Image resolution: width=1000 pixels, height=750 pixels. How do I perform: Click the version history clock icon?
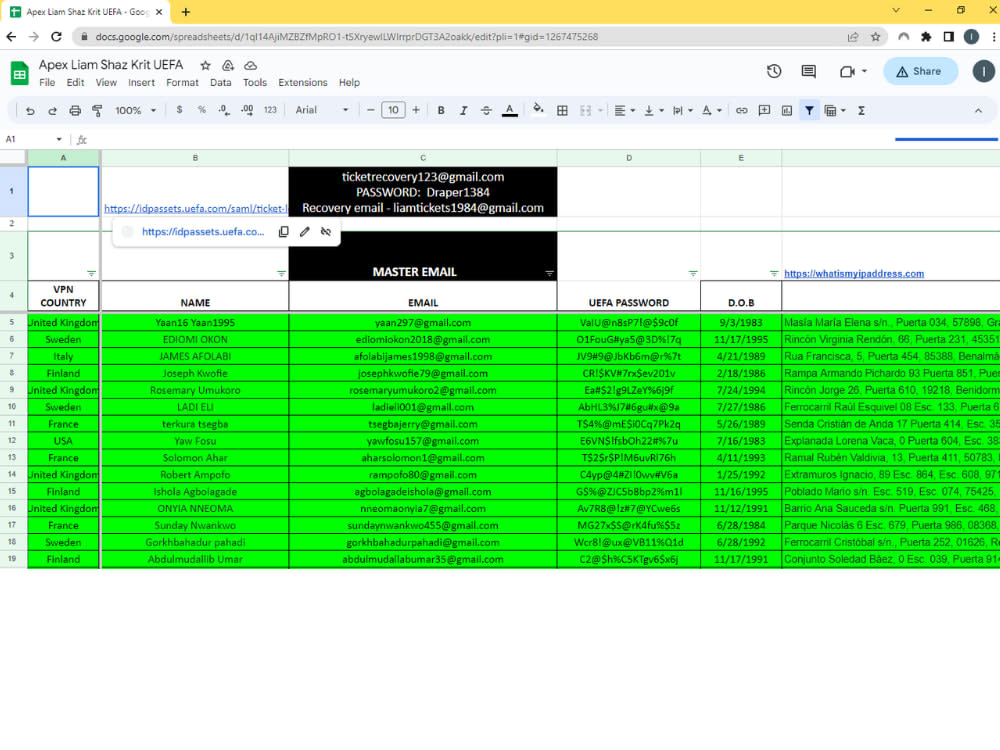(x=773, y=71)
